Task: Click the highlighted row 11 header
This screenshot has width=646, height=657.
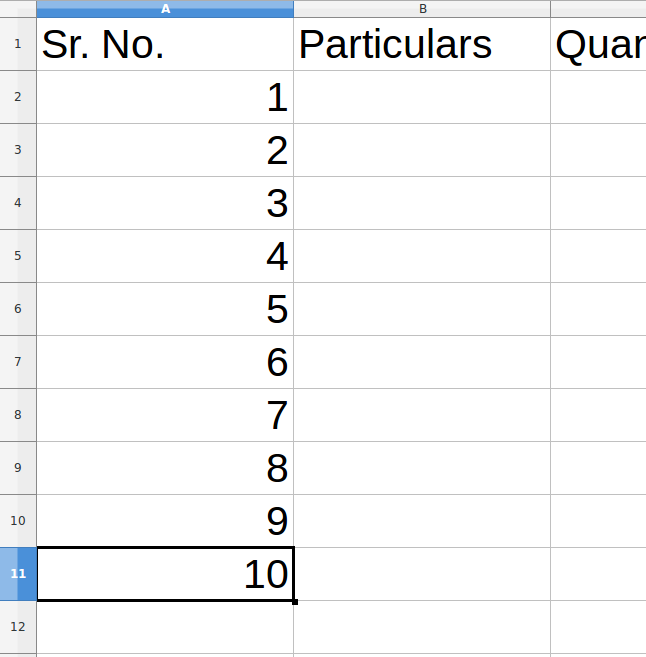Action: tap(17, 574)
